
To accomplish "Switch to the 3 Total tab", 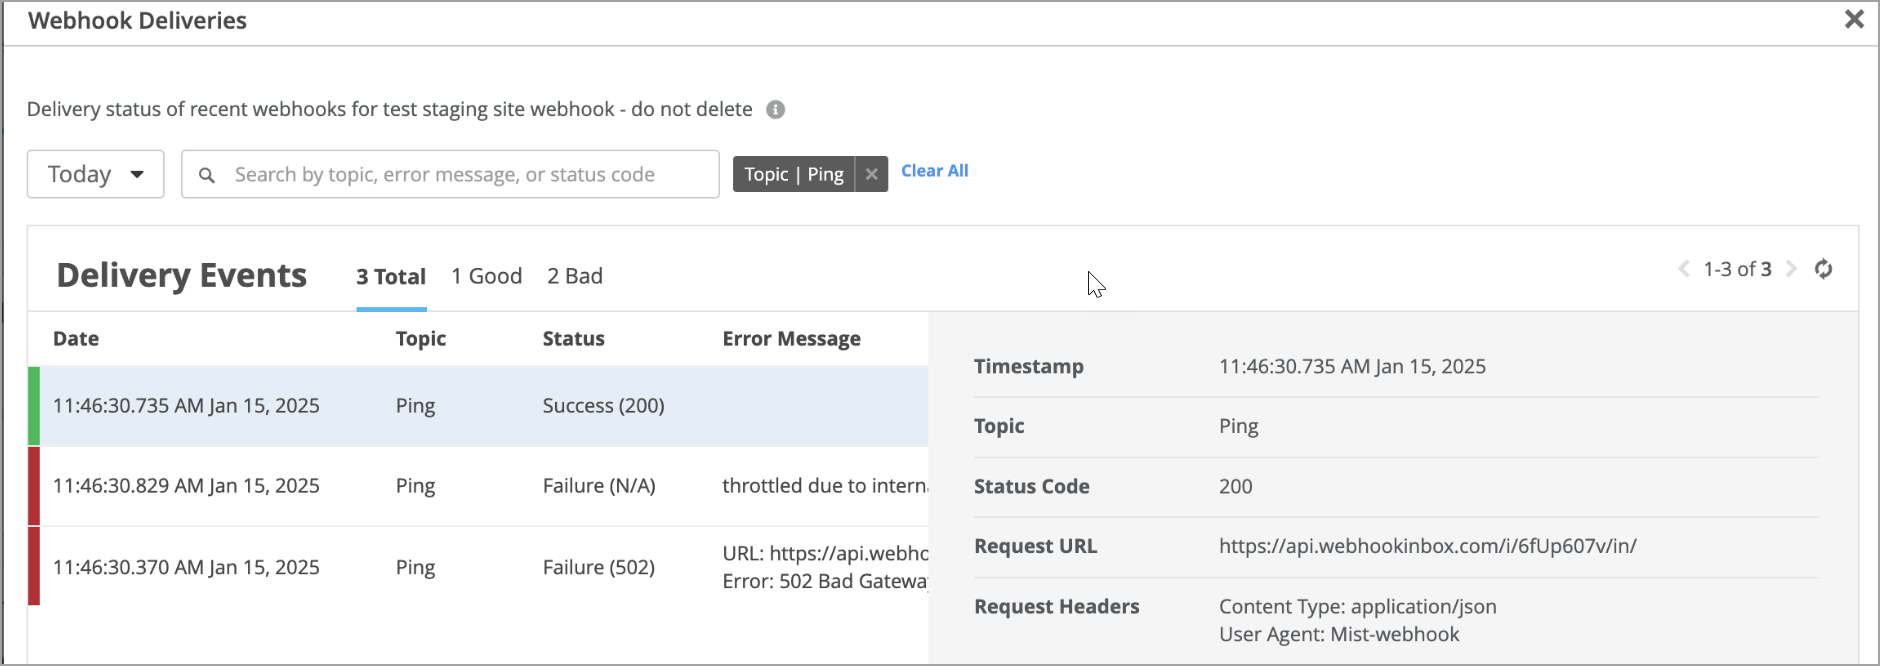I will [x=391, y=277].
